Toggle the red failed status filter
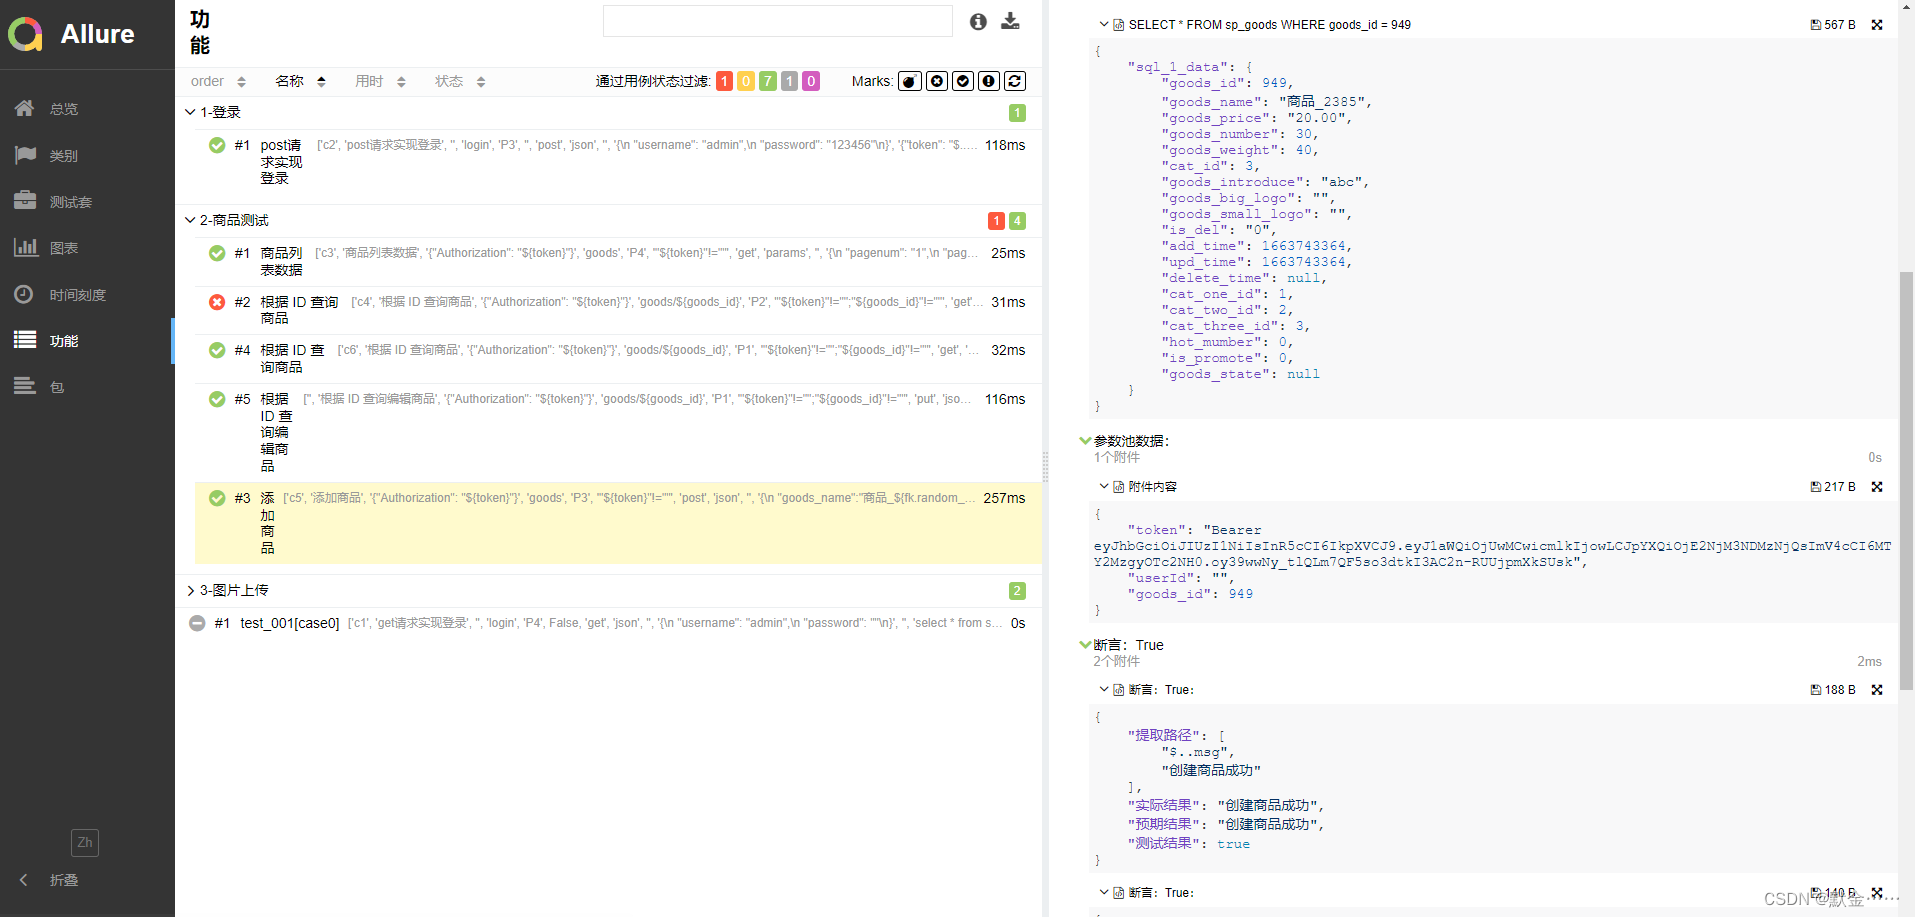The height and width of the screenshot is (917, 1915). (x=724, y=81)
